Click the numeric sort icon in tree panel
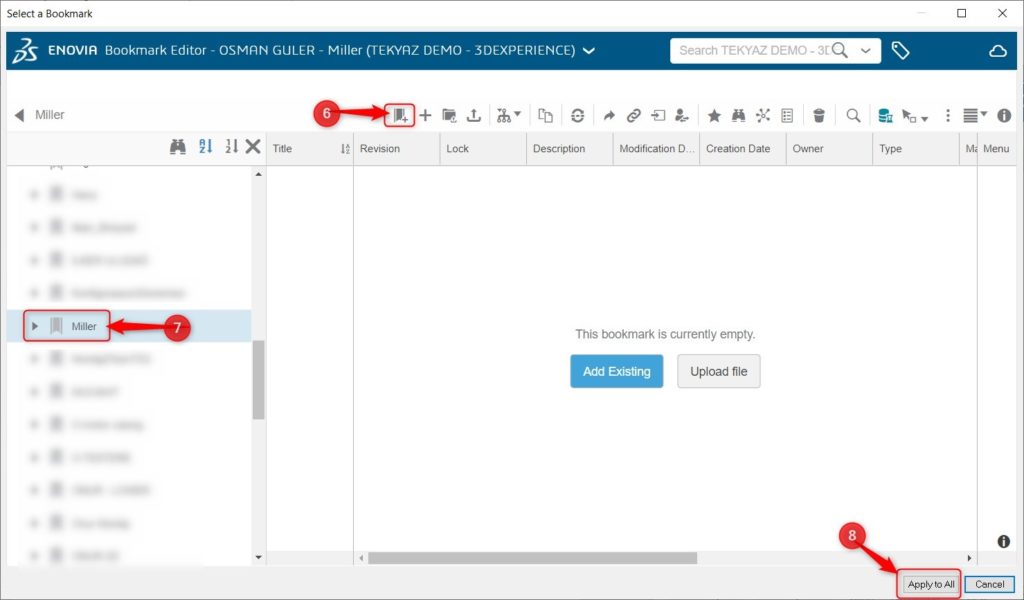Screen dimensions: 1024x600 click(x=231, y=146)
